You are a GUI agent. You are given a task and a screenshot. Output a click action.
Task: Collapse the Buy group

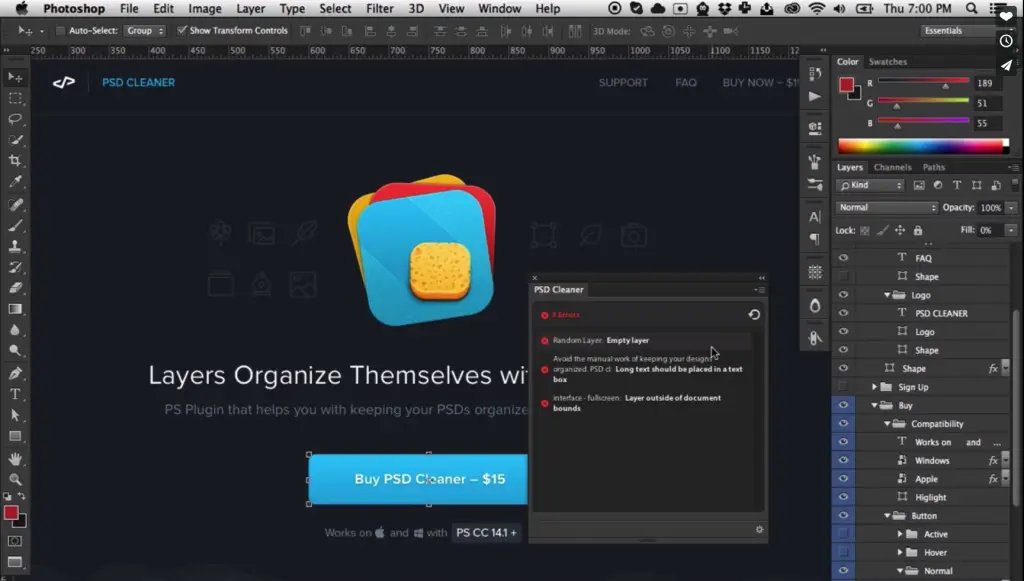(874, 405)
